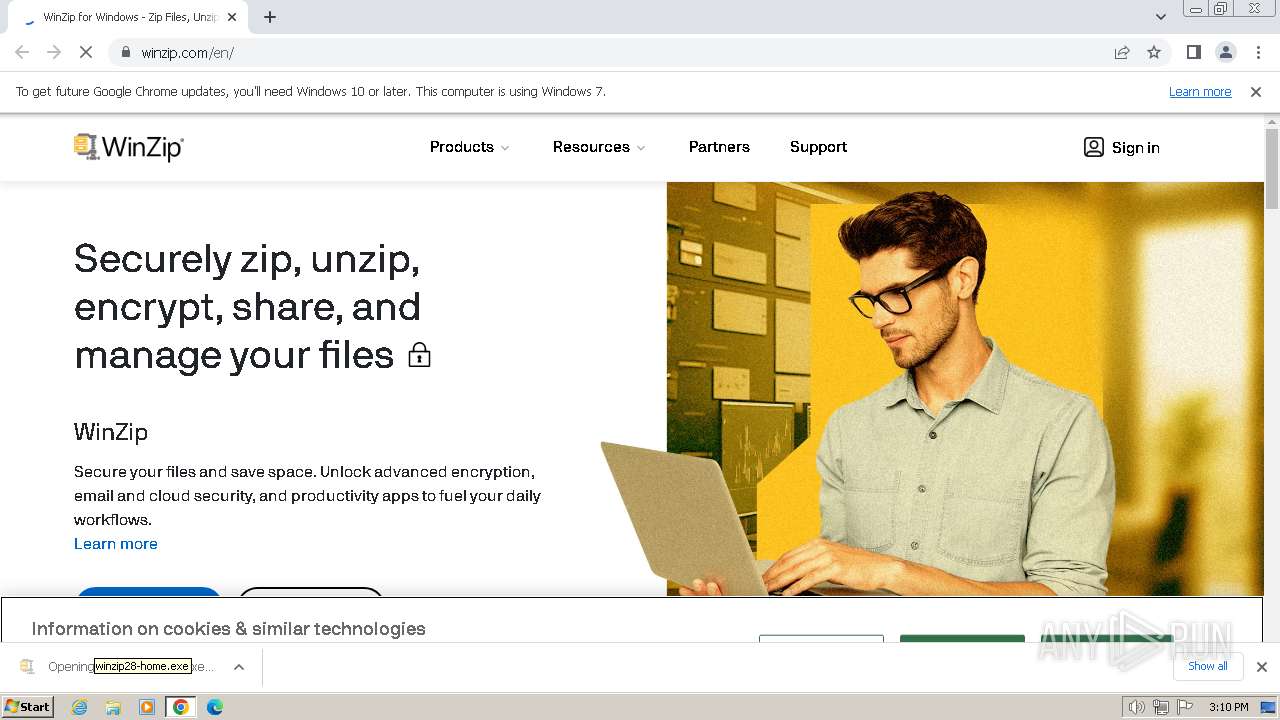Launch Internet Explorer from taskbar
Screen dimensions: 1280x720
(80, 707)
